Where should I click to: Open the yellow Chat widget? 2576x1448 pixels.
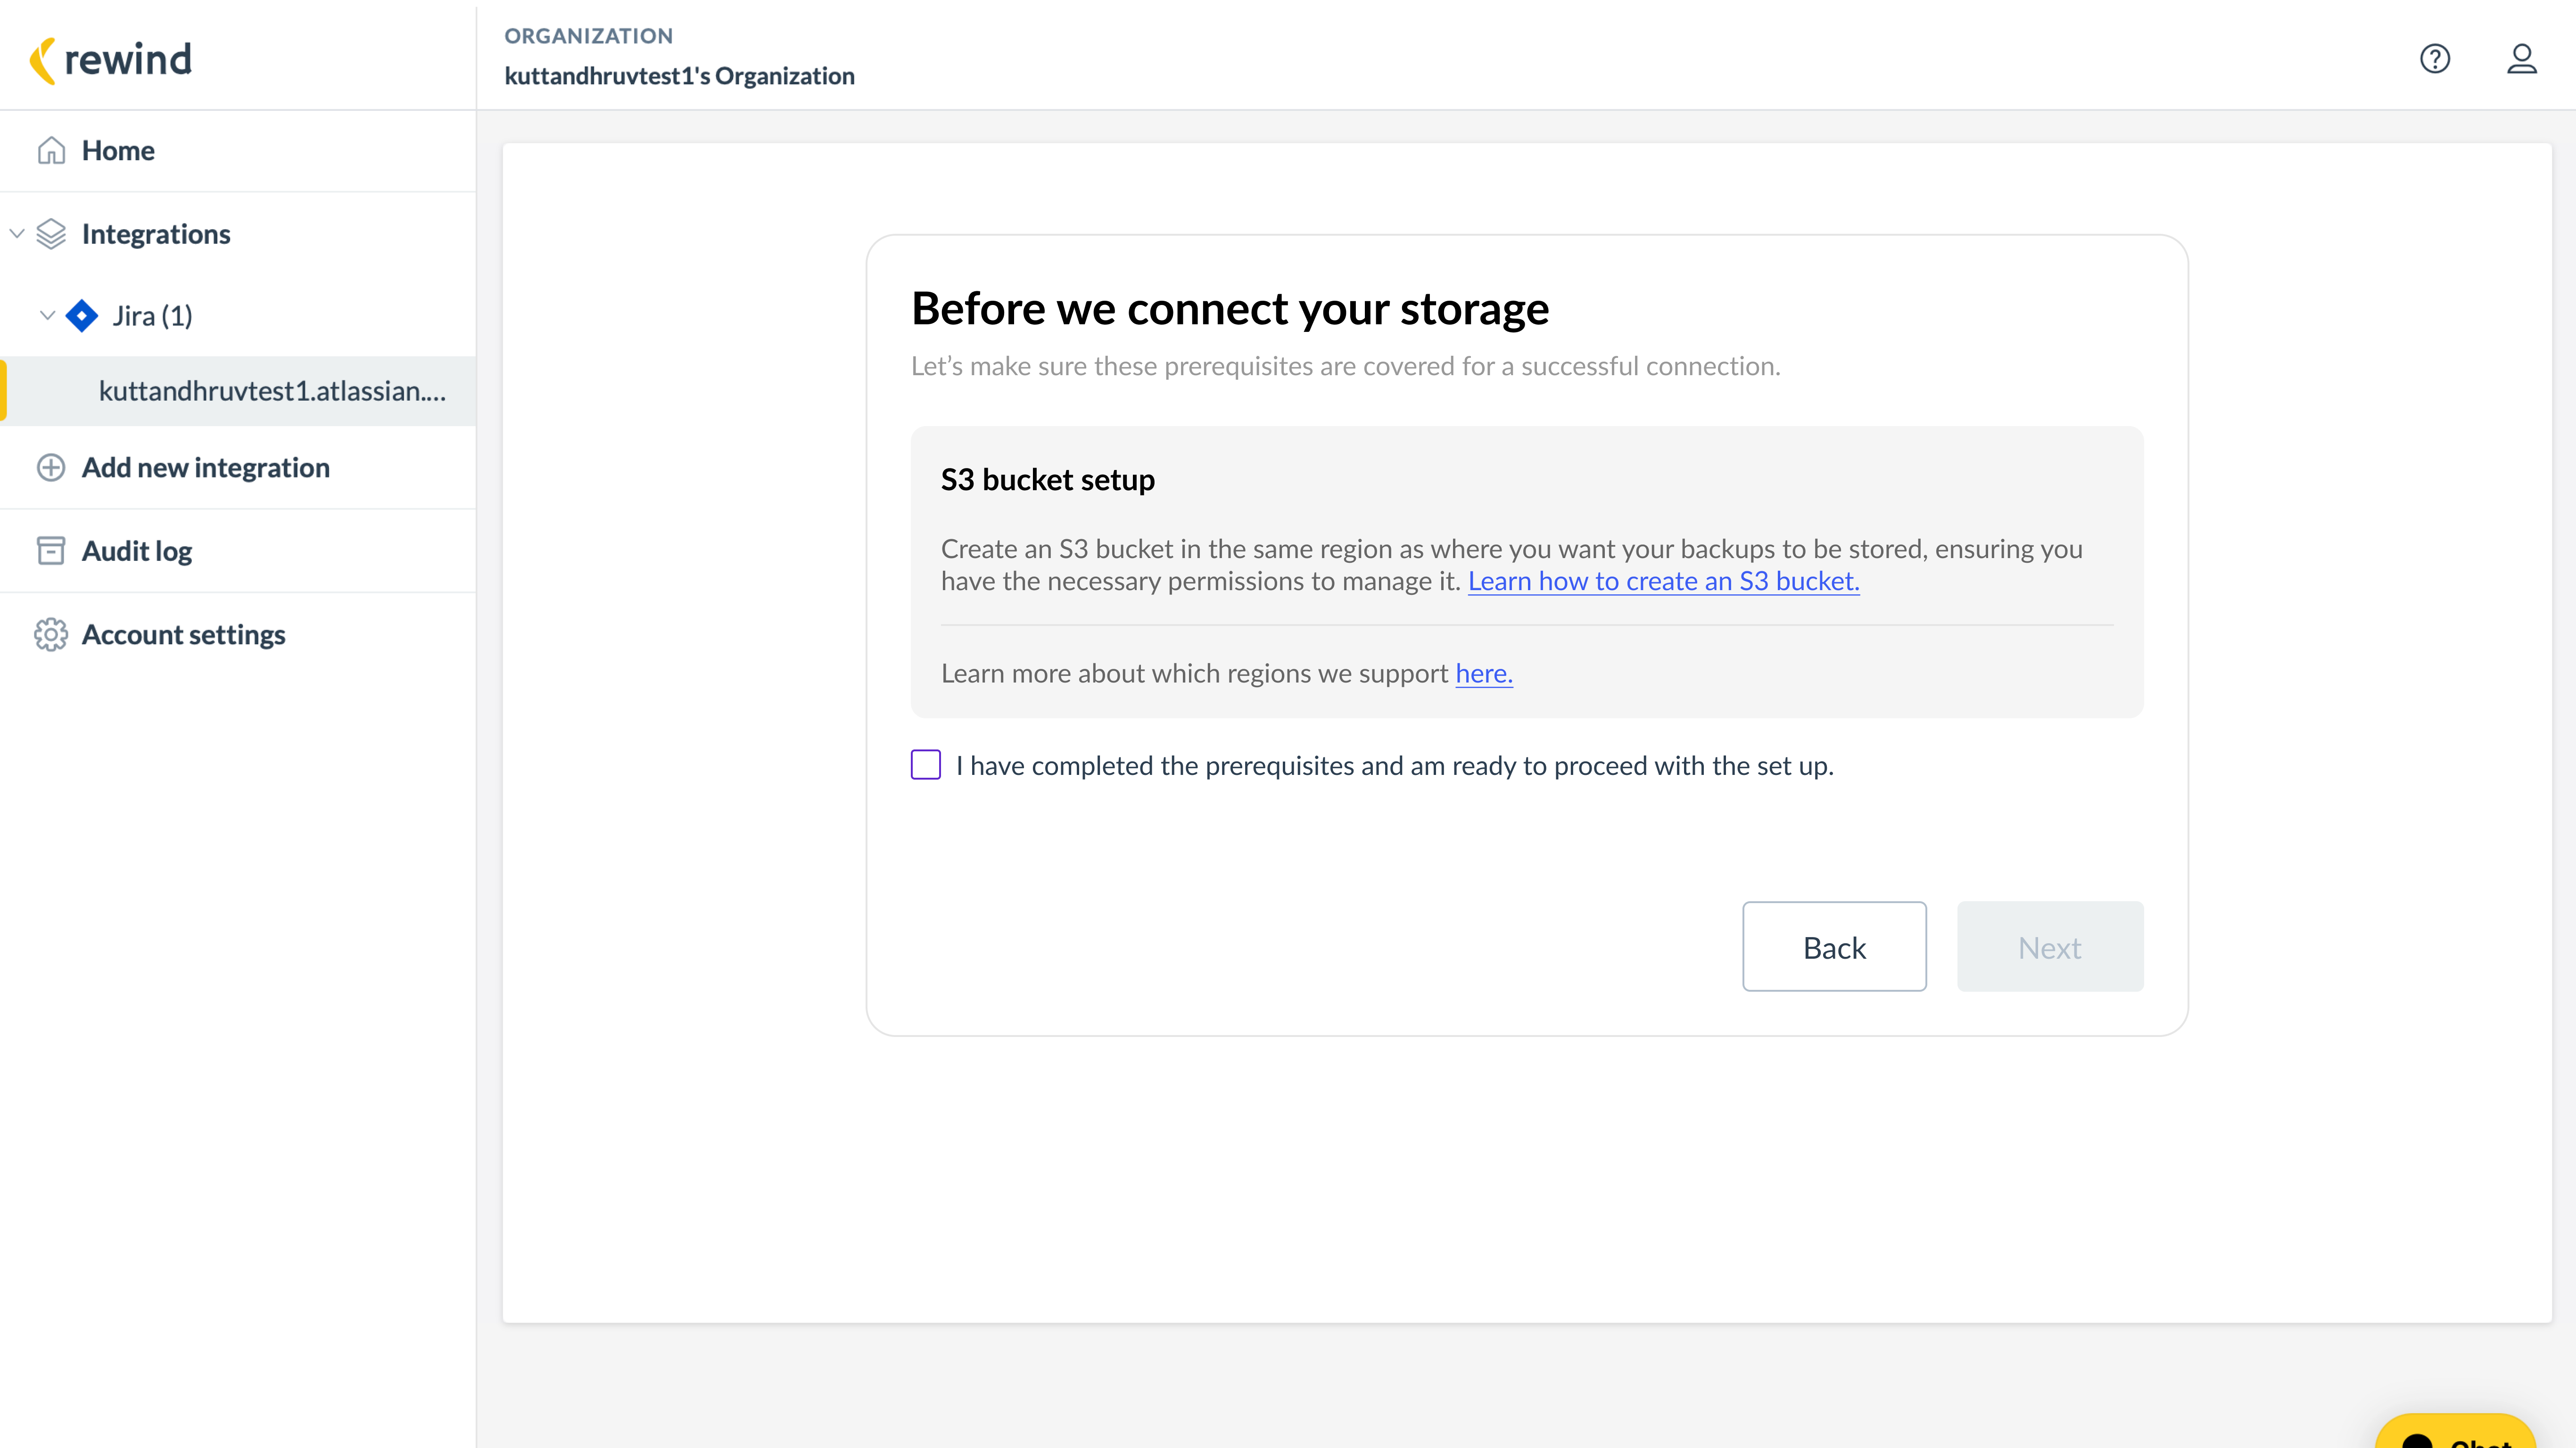pyautogui.click(x=2455, y=1434)
